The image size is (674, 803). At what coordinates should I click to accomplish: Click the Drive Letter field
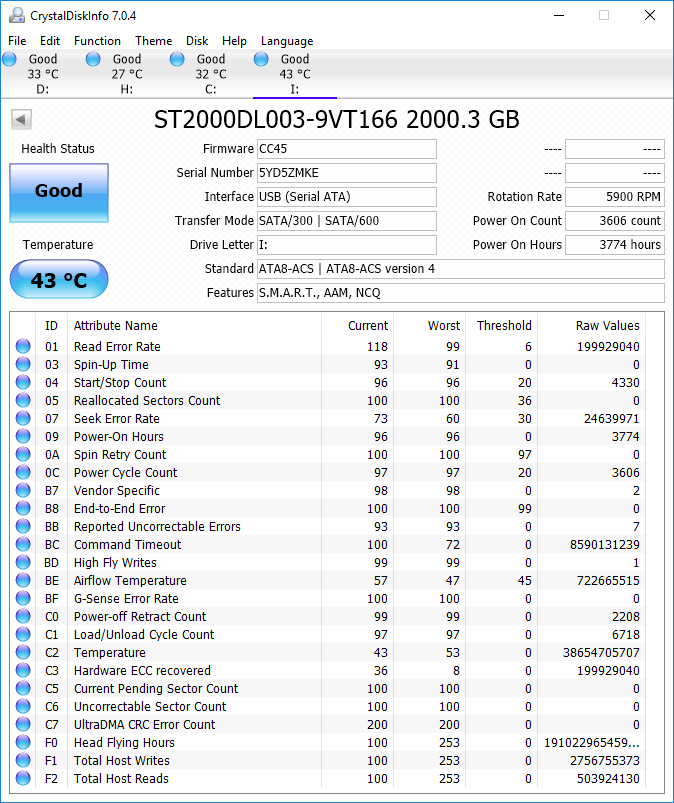(347, 245)
